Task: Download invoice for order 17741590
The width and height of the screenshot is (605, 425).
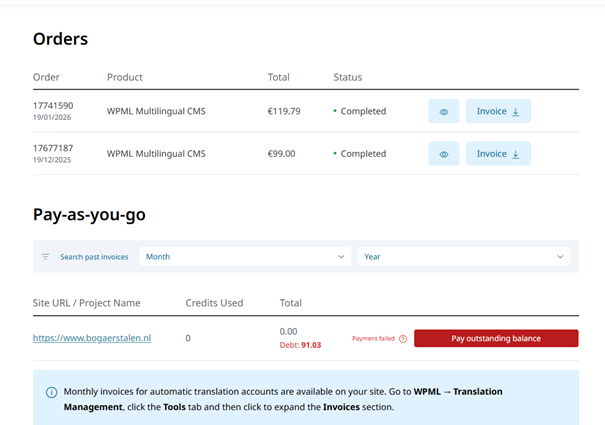Action: click(x=498, y=111)
